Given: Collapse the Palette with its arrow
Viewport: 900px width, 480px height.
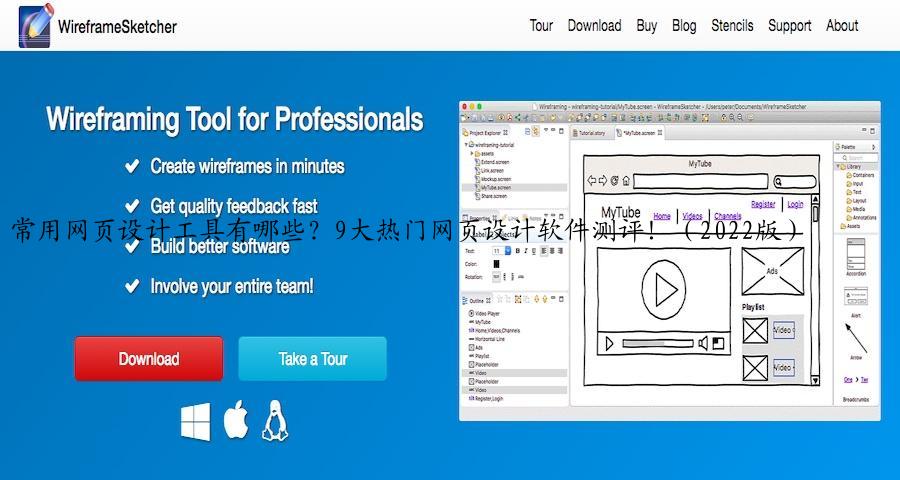Looking at the screenshot, I should (874, 148).
